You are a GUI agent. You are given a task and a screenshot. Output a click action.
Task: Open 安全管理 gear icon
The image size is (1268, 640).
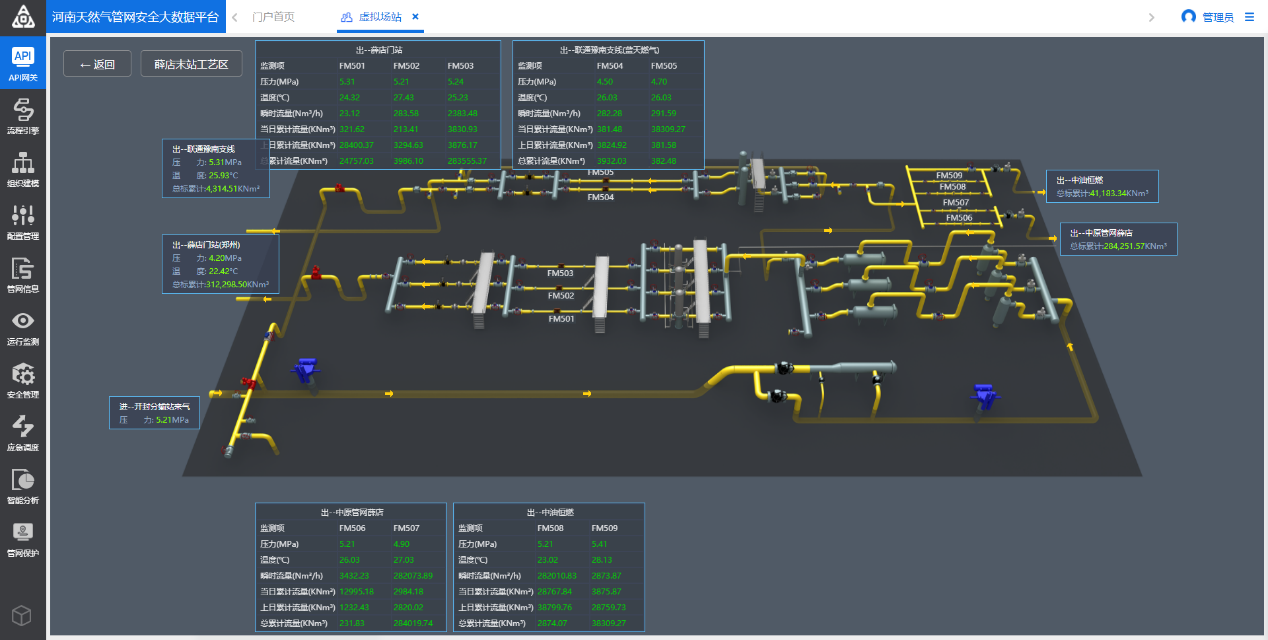(22, 380)
